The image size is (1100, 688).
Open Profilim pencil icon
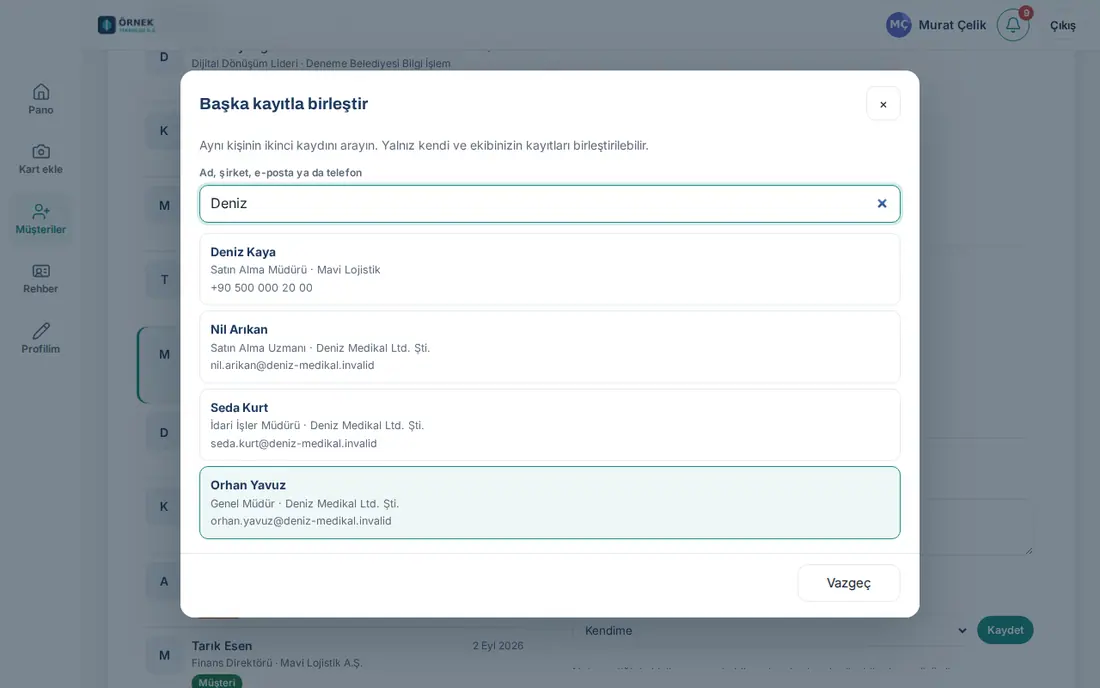pos(41,330)
